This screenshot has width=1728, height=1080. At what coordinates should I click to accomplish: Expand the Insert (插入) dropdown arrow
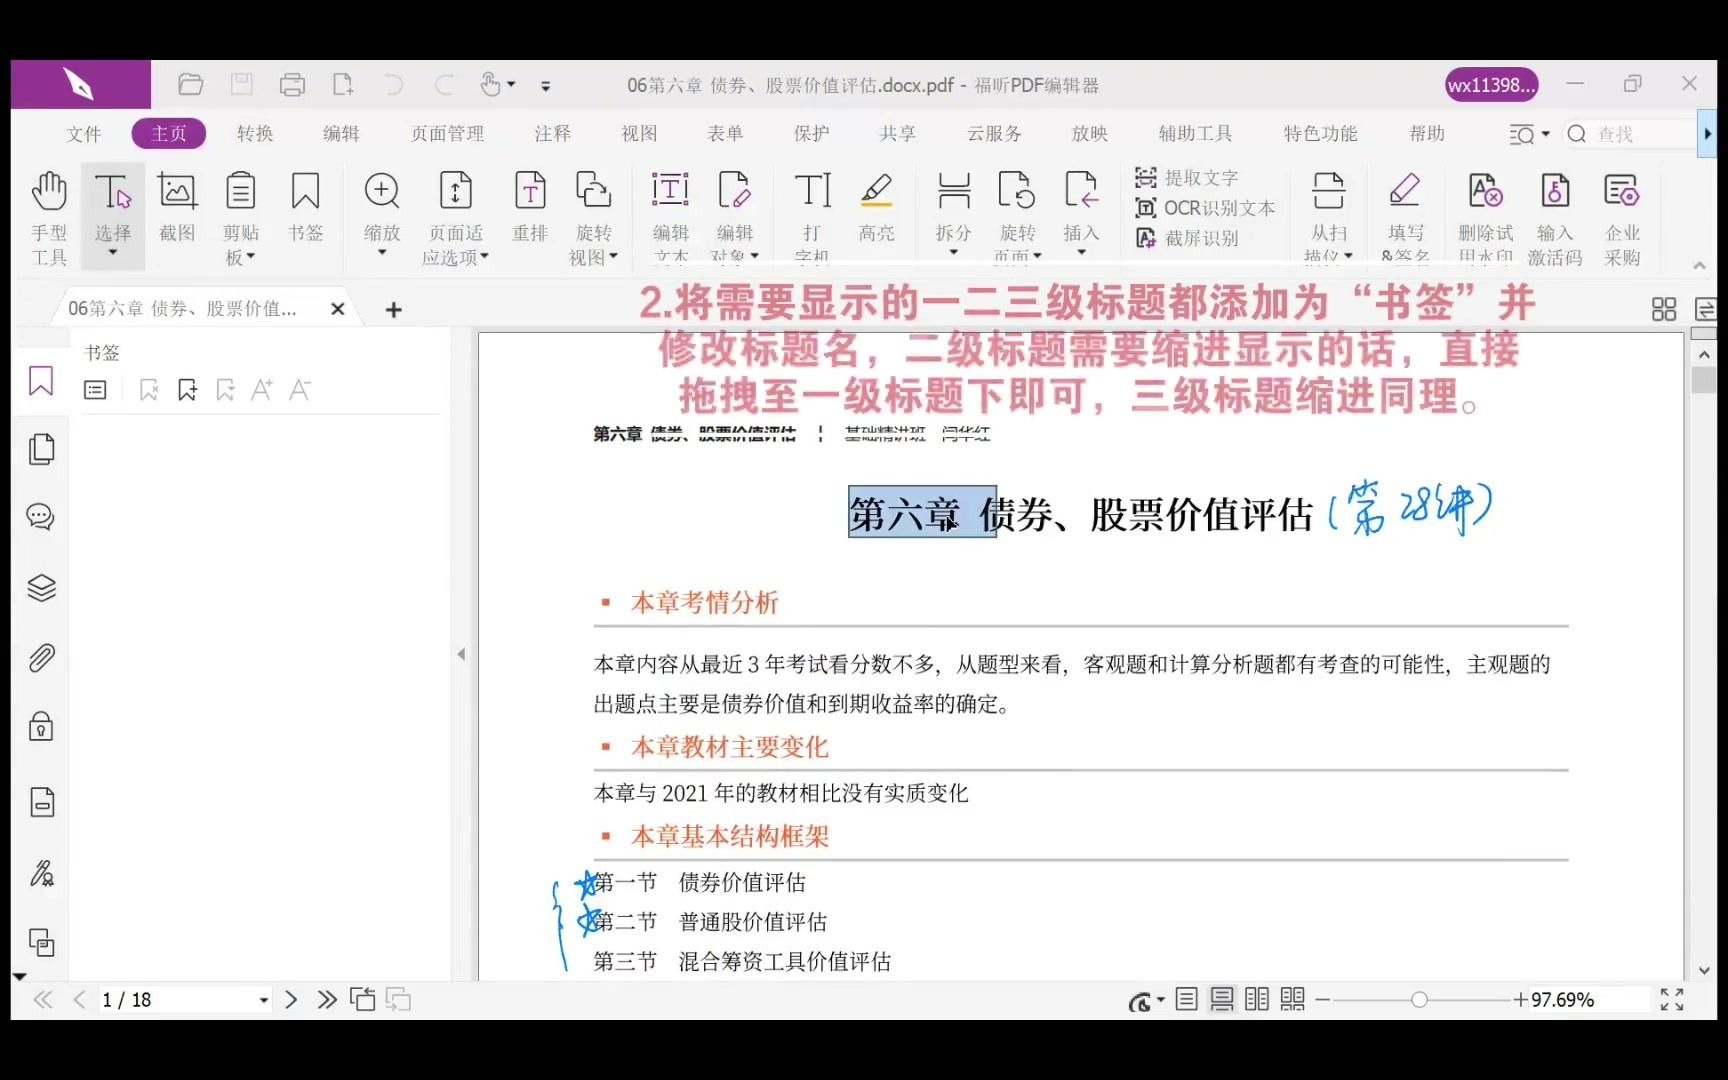click(1081, 254)
